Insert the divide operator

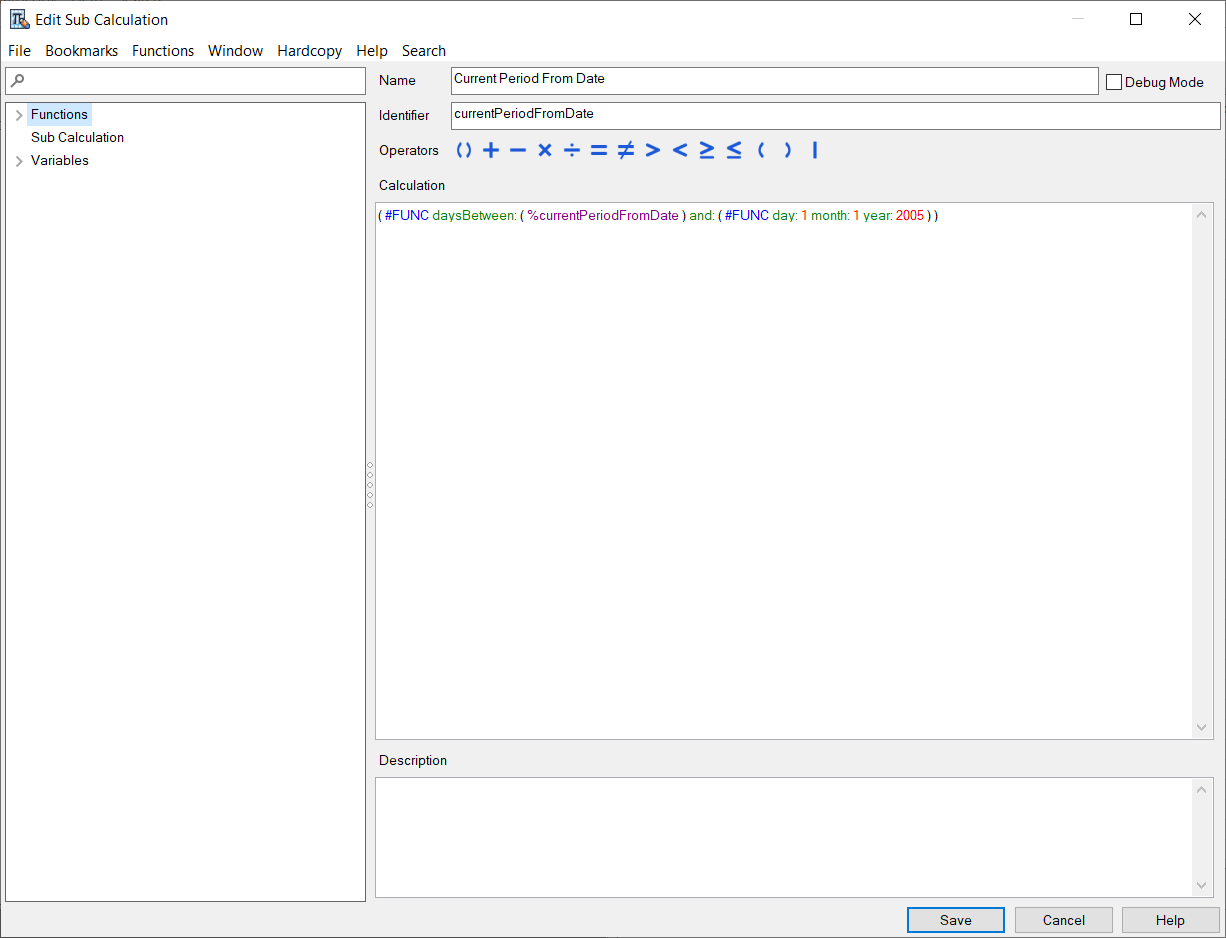pos(572,150)
